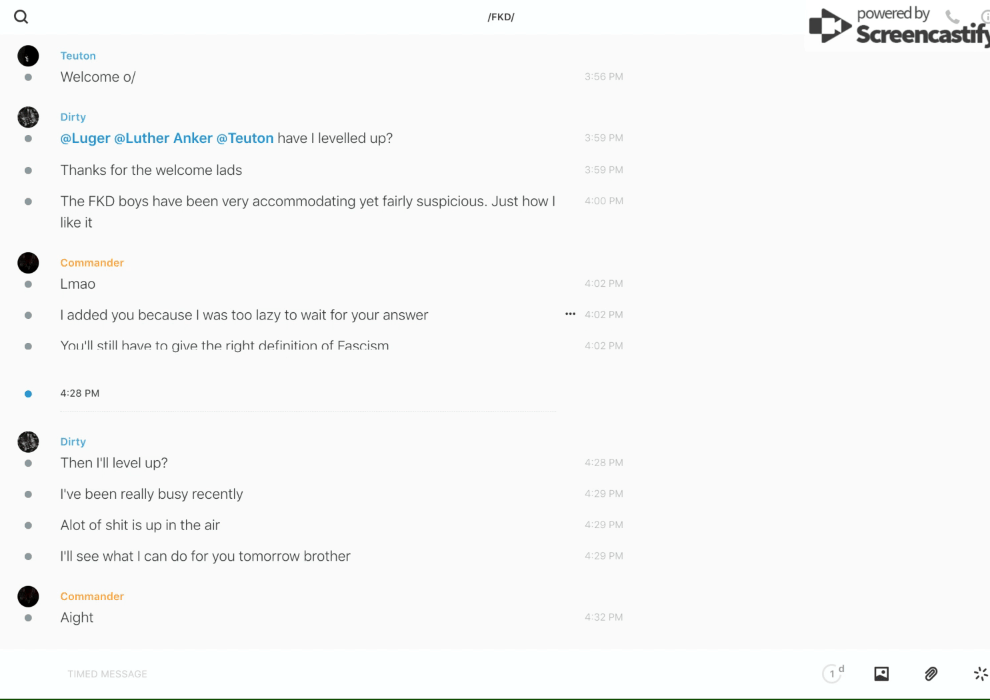Click the Teuton sender name label

pos(78,56)
